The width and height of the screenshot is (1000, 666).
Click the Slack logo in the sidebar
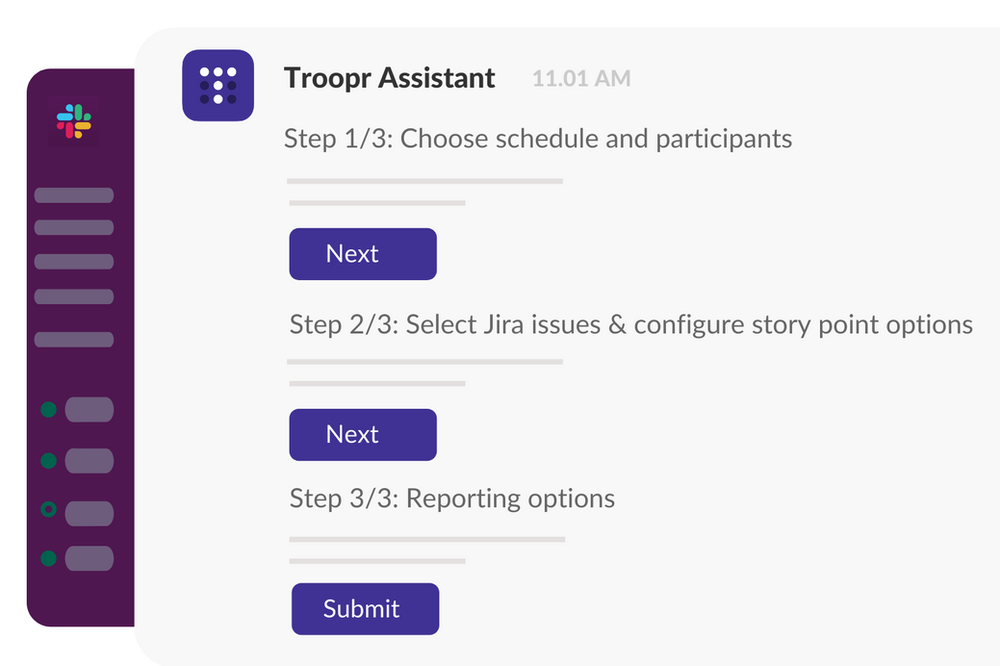74,123
